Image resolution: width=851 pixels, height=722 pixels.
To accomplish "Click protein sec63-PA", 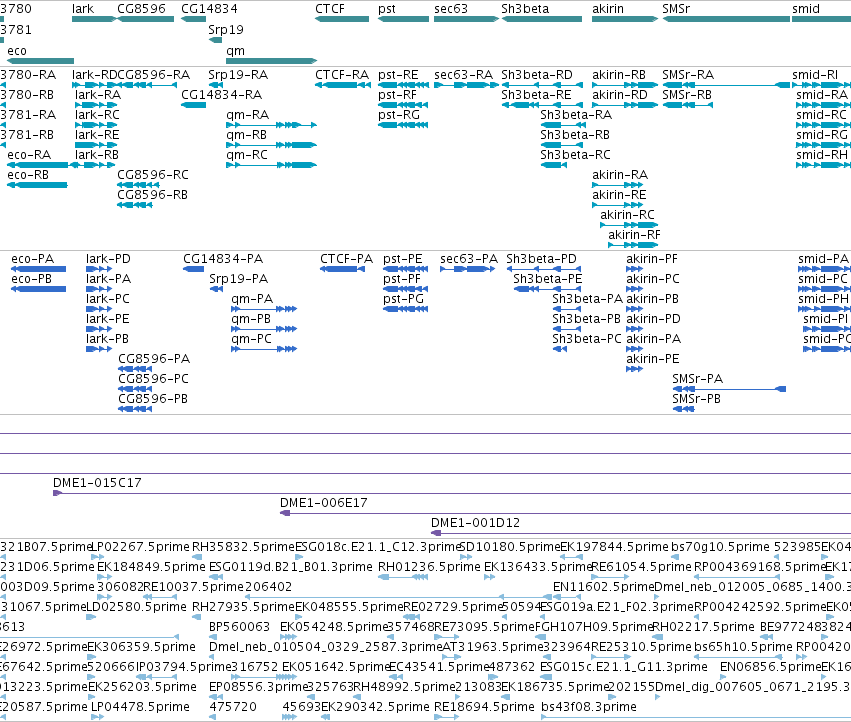I will click(467, 269).
